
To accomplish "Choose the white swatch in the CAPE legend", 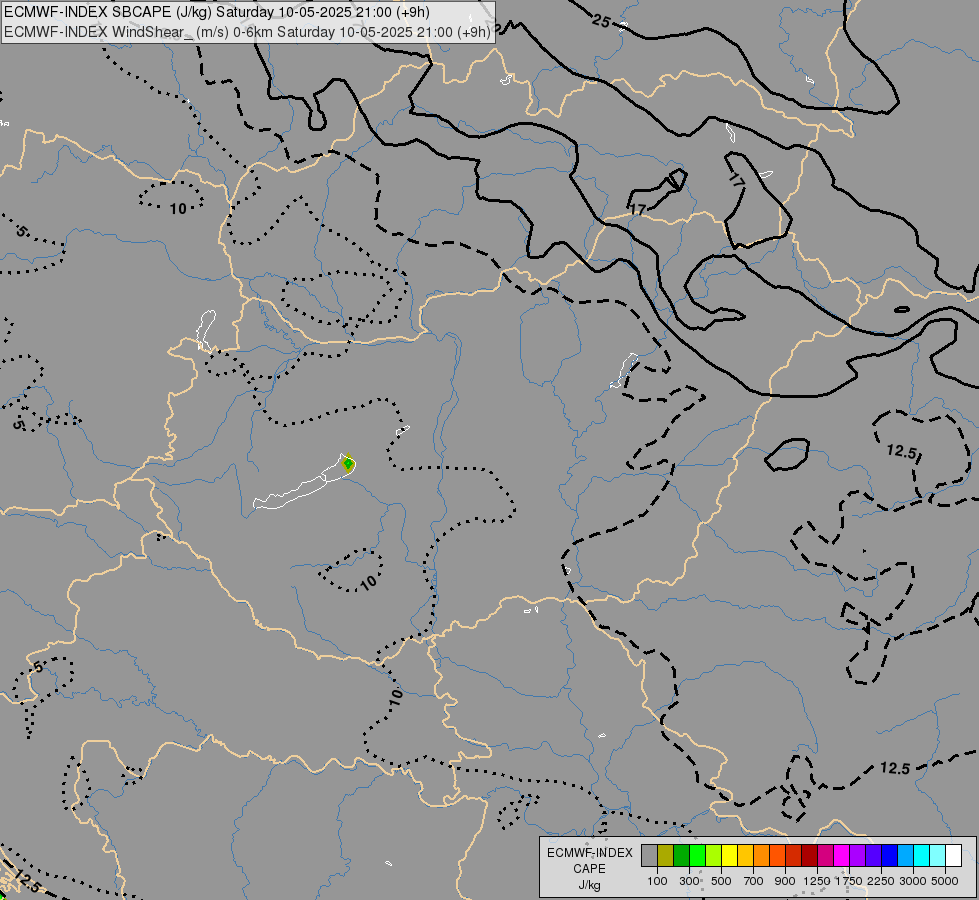I will tap(953, 856).
